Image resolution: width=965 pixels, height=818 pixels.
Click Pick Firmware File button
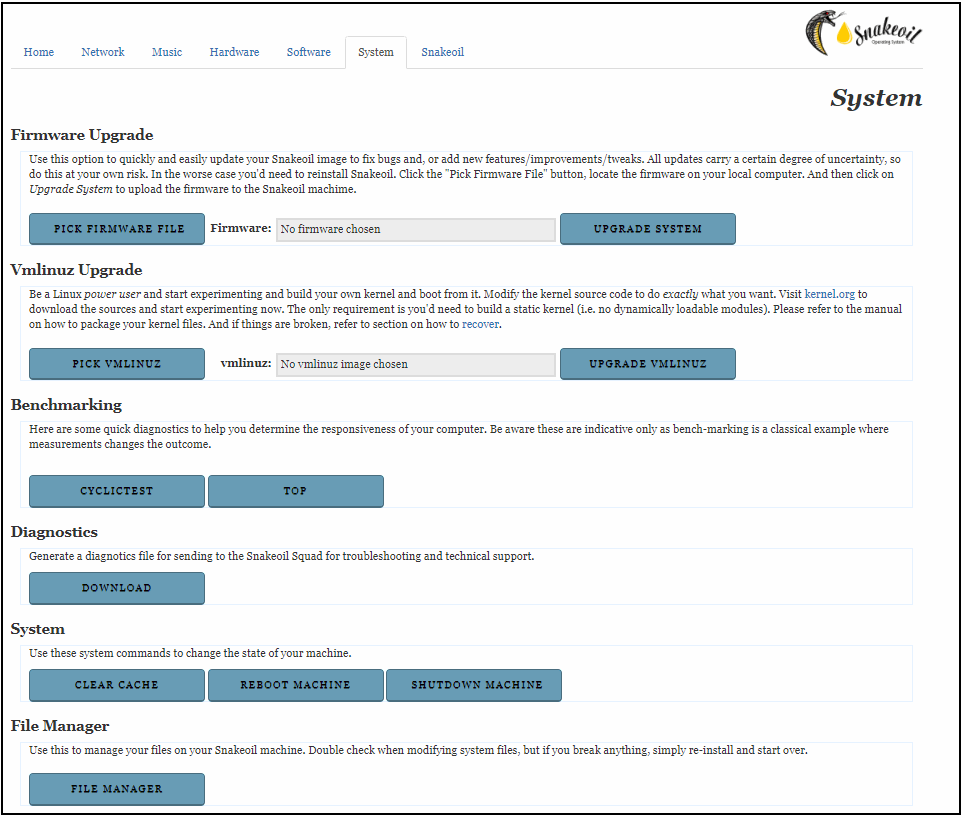pos(117,229)
